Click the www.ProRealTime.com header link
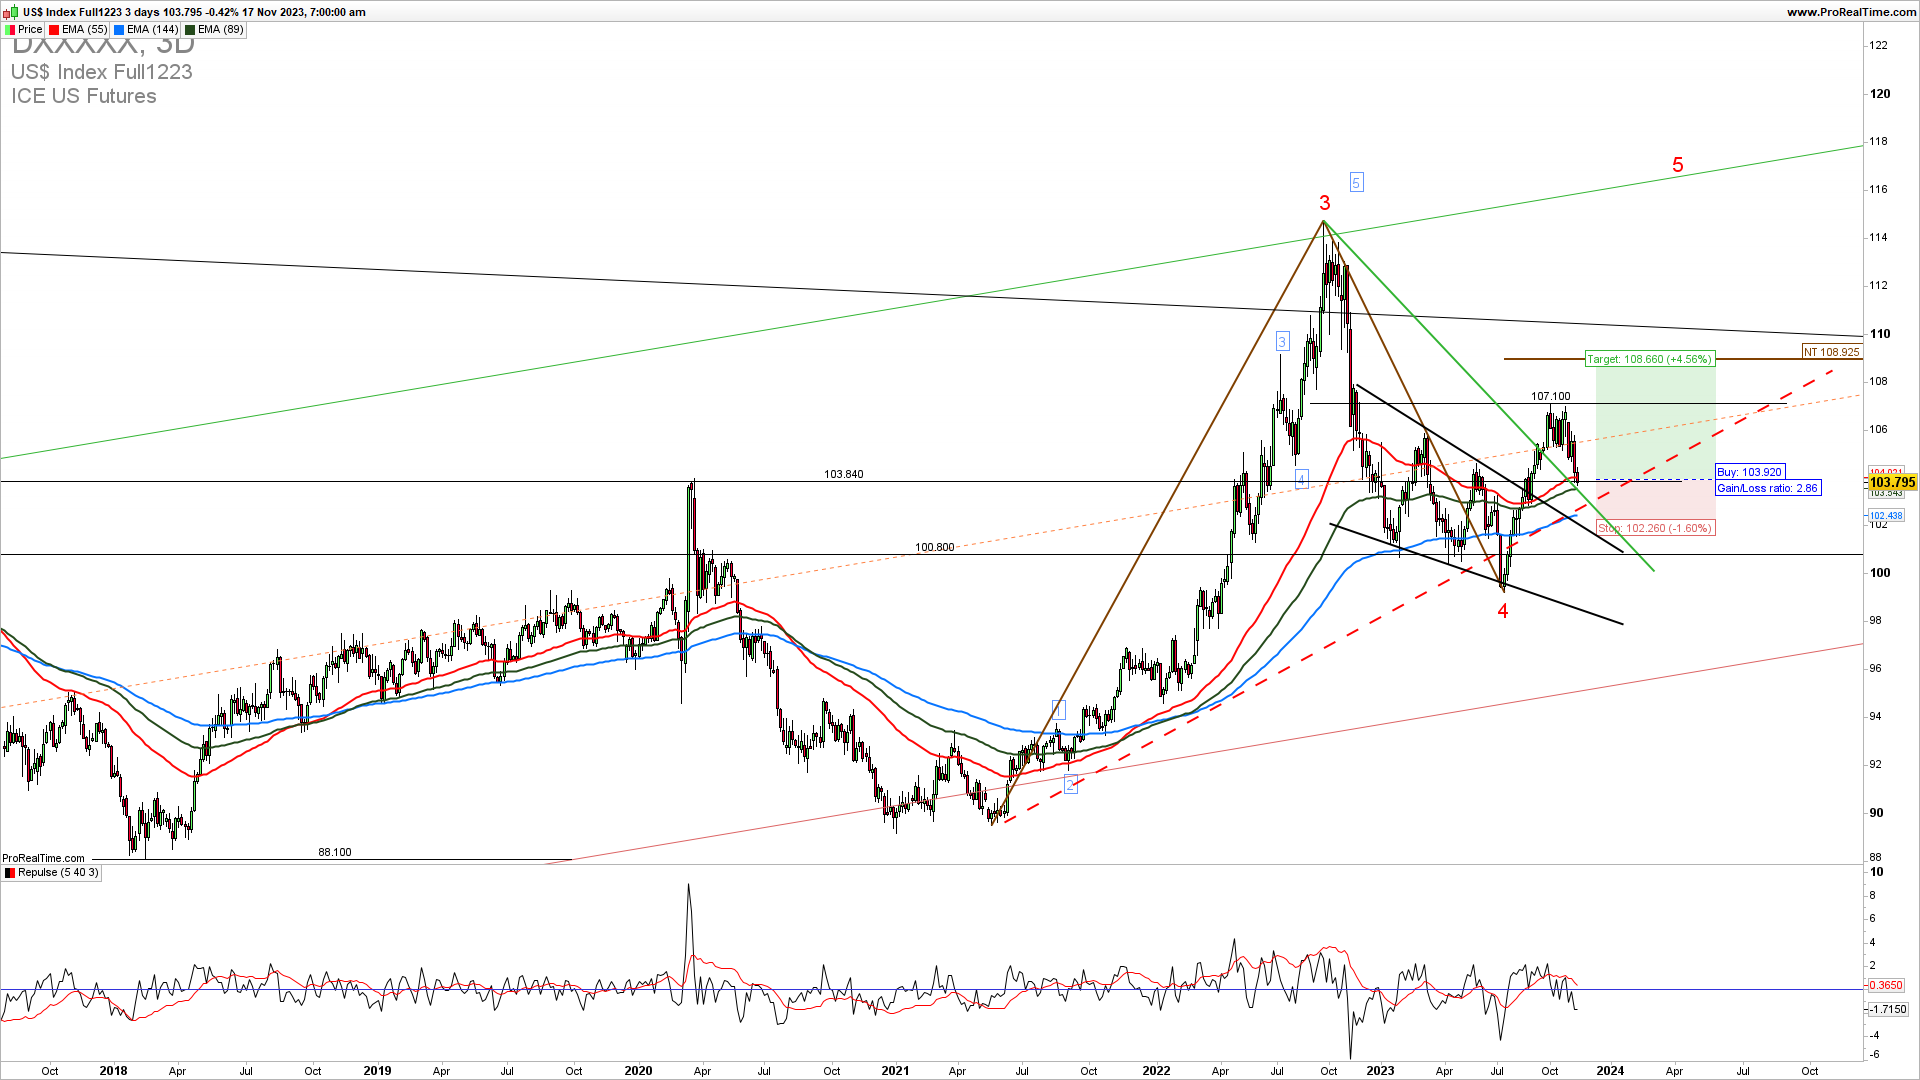This screenshot has width=1920, height=1080. (x=1851, y=12)
